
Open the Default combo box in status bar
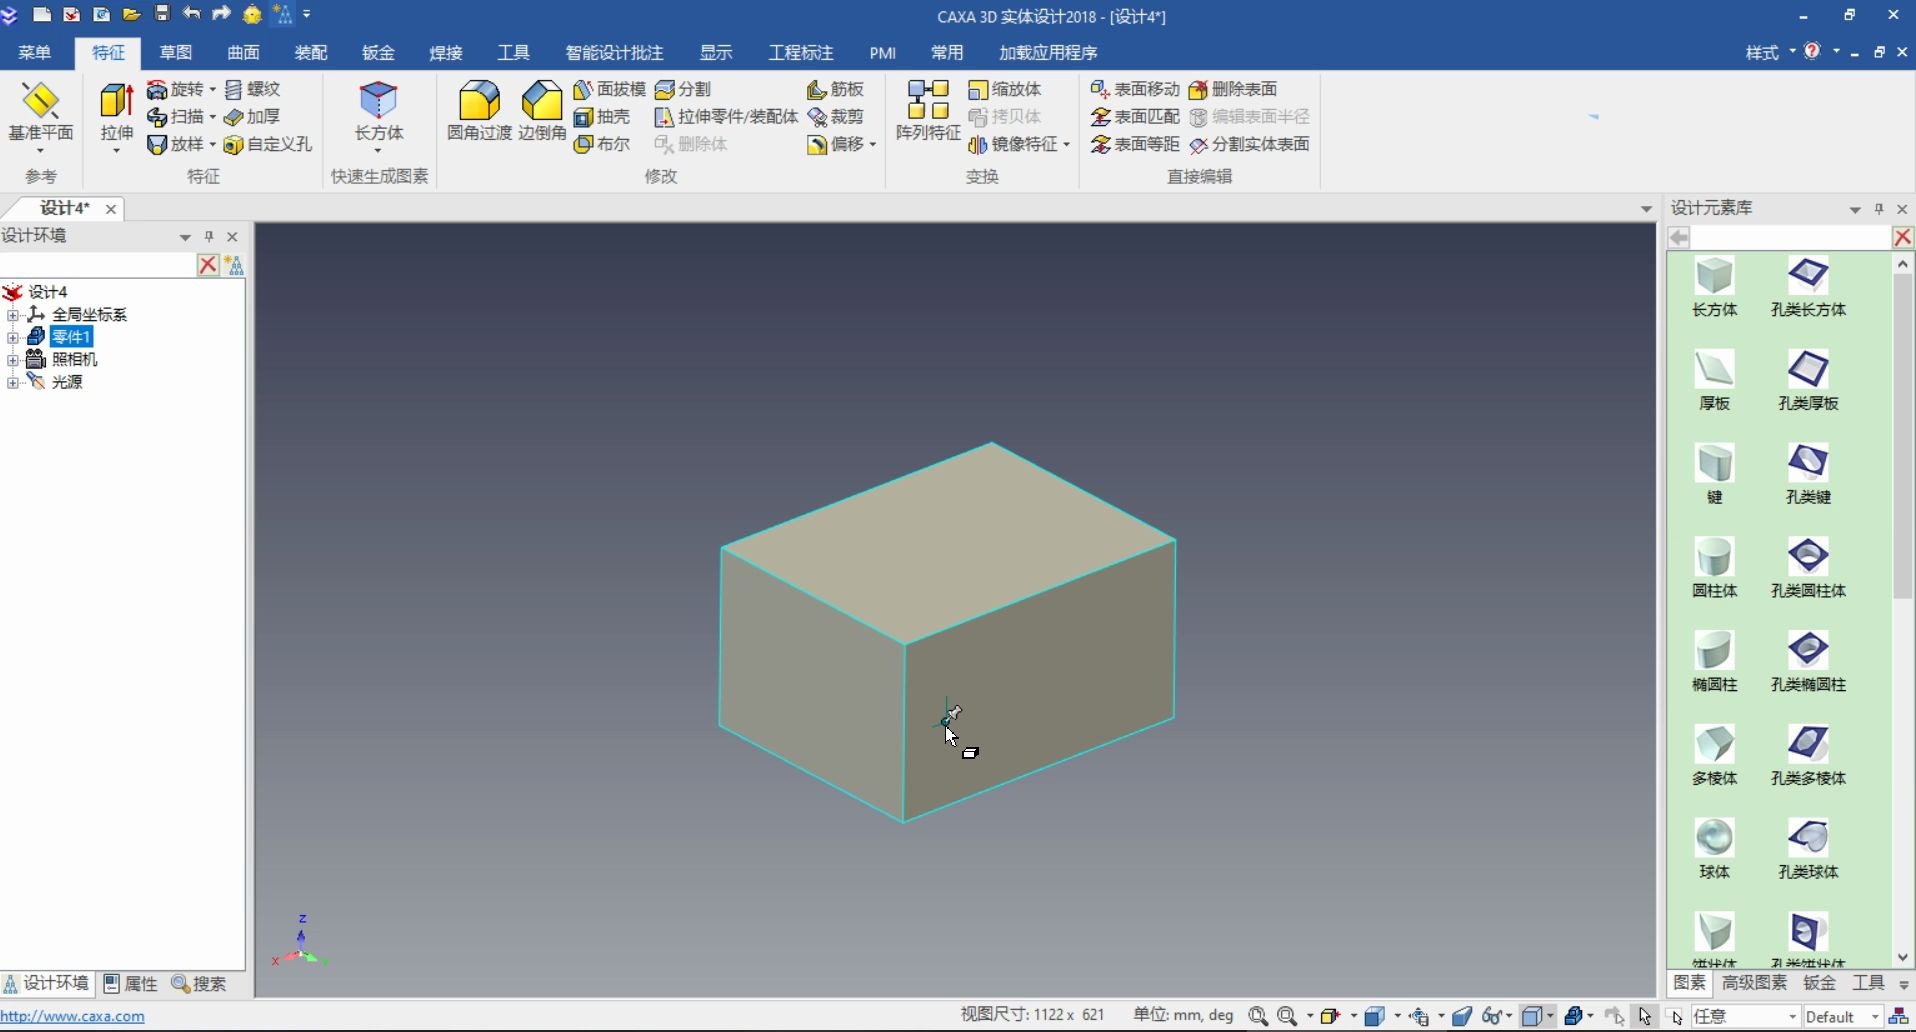coord(1844,1017)
